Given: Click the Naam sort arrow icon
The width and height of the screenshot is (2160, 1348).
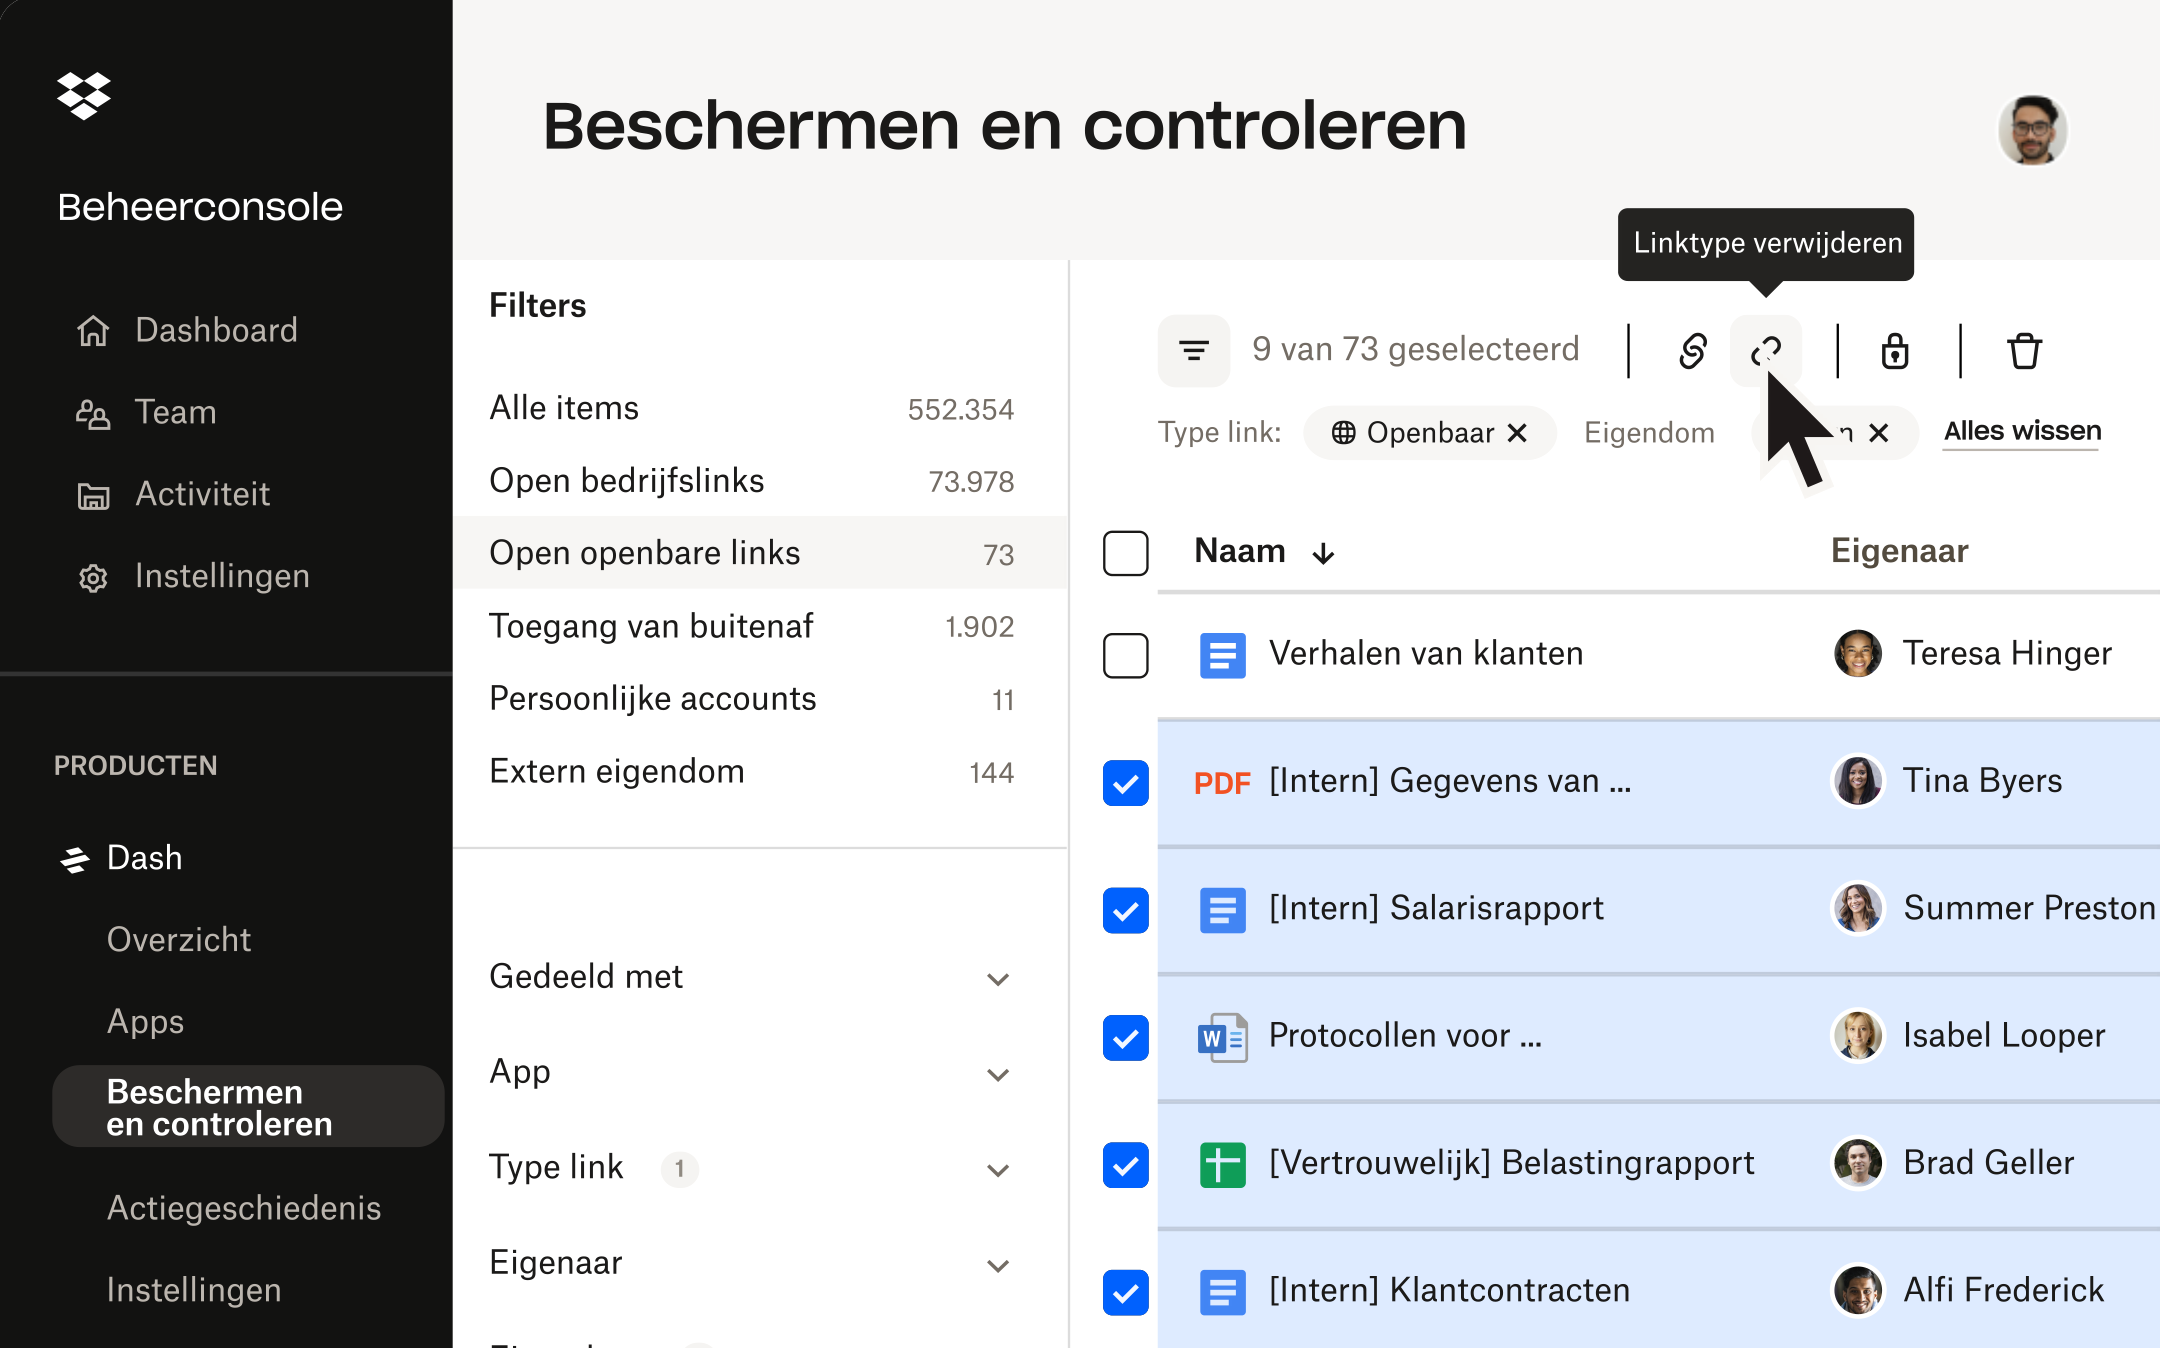Looking at the screenshot, I should [x=1324, y=553].
